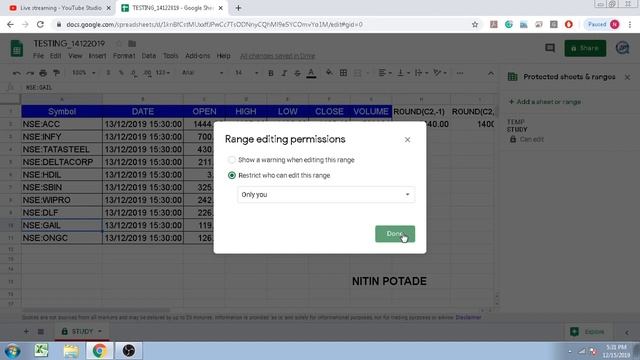Click the Borders icon

coord(343,73)
